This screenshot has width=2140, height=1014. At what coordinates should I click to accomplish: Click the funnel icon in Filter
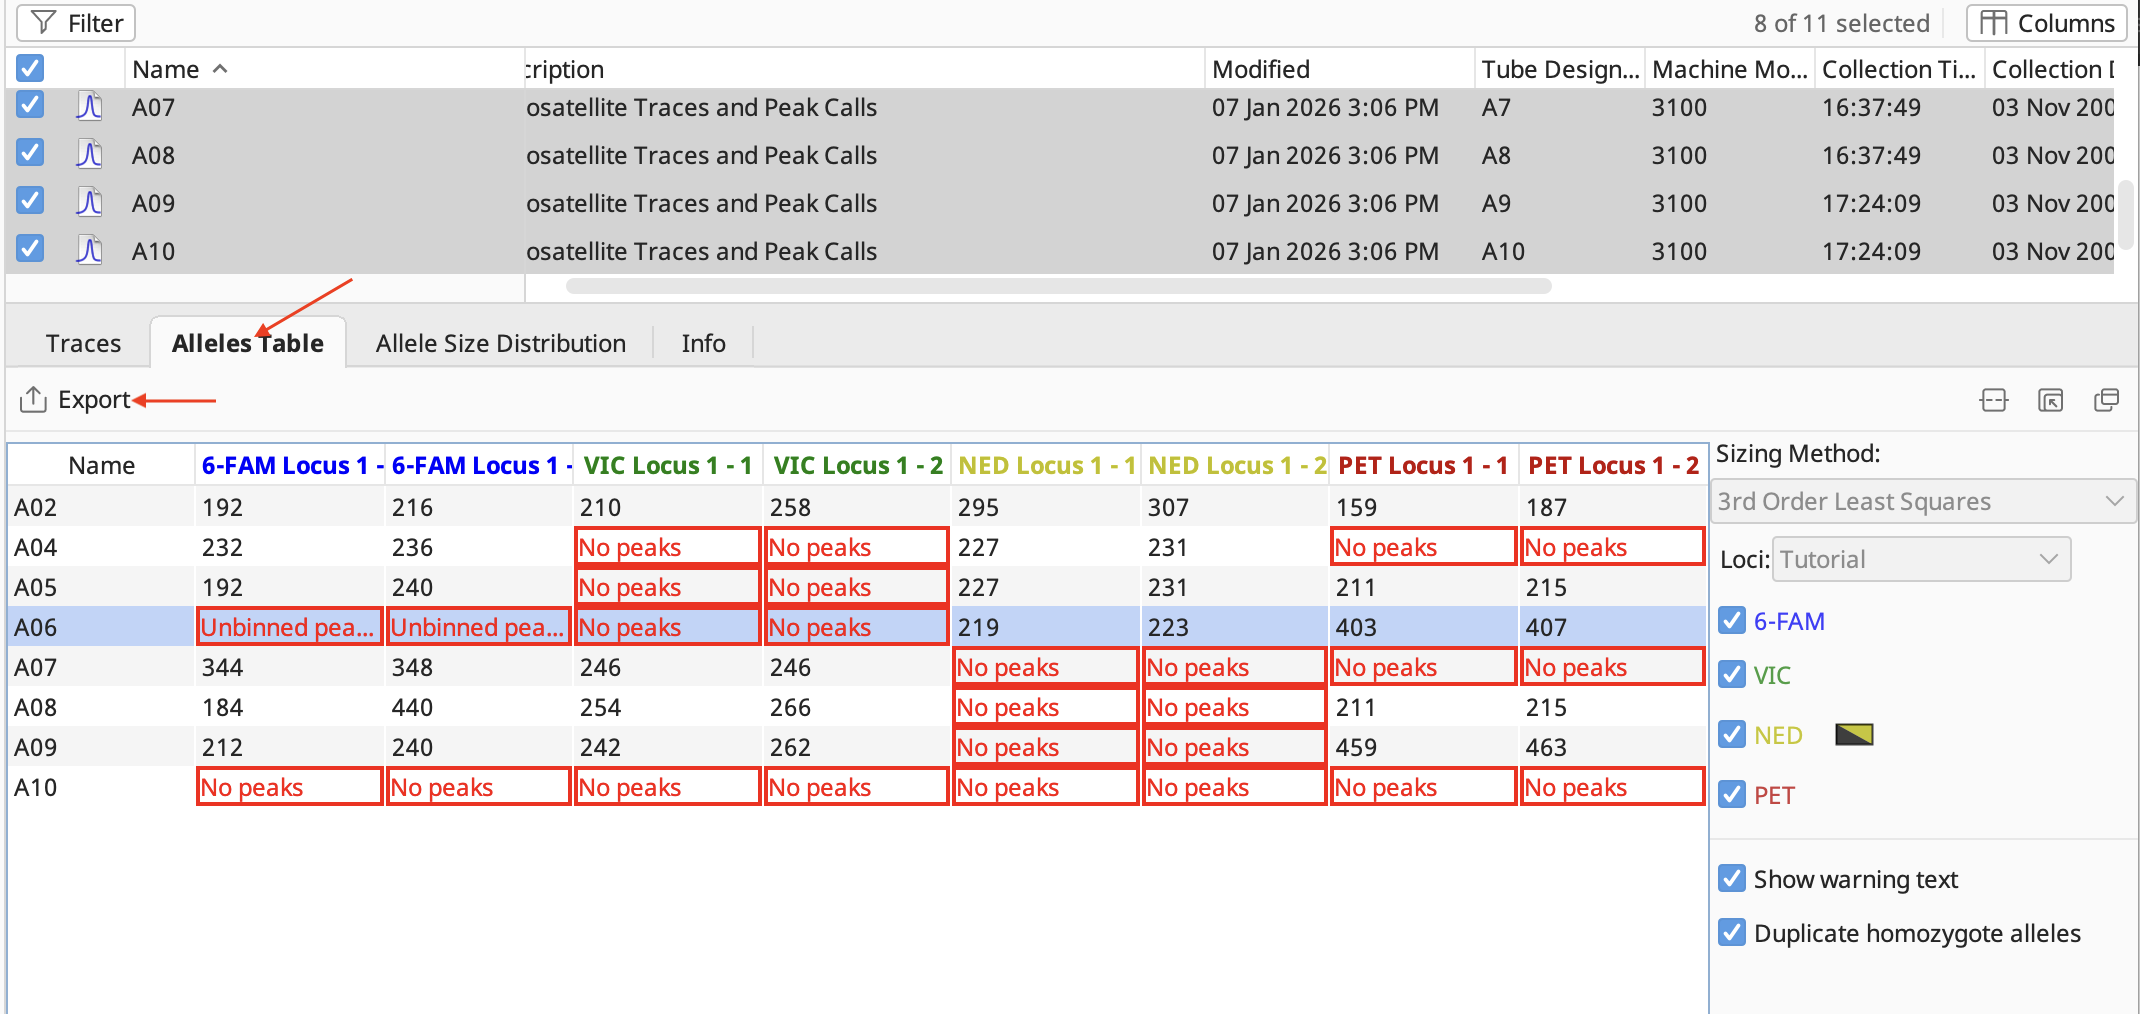(44, 23)
